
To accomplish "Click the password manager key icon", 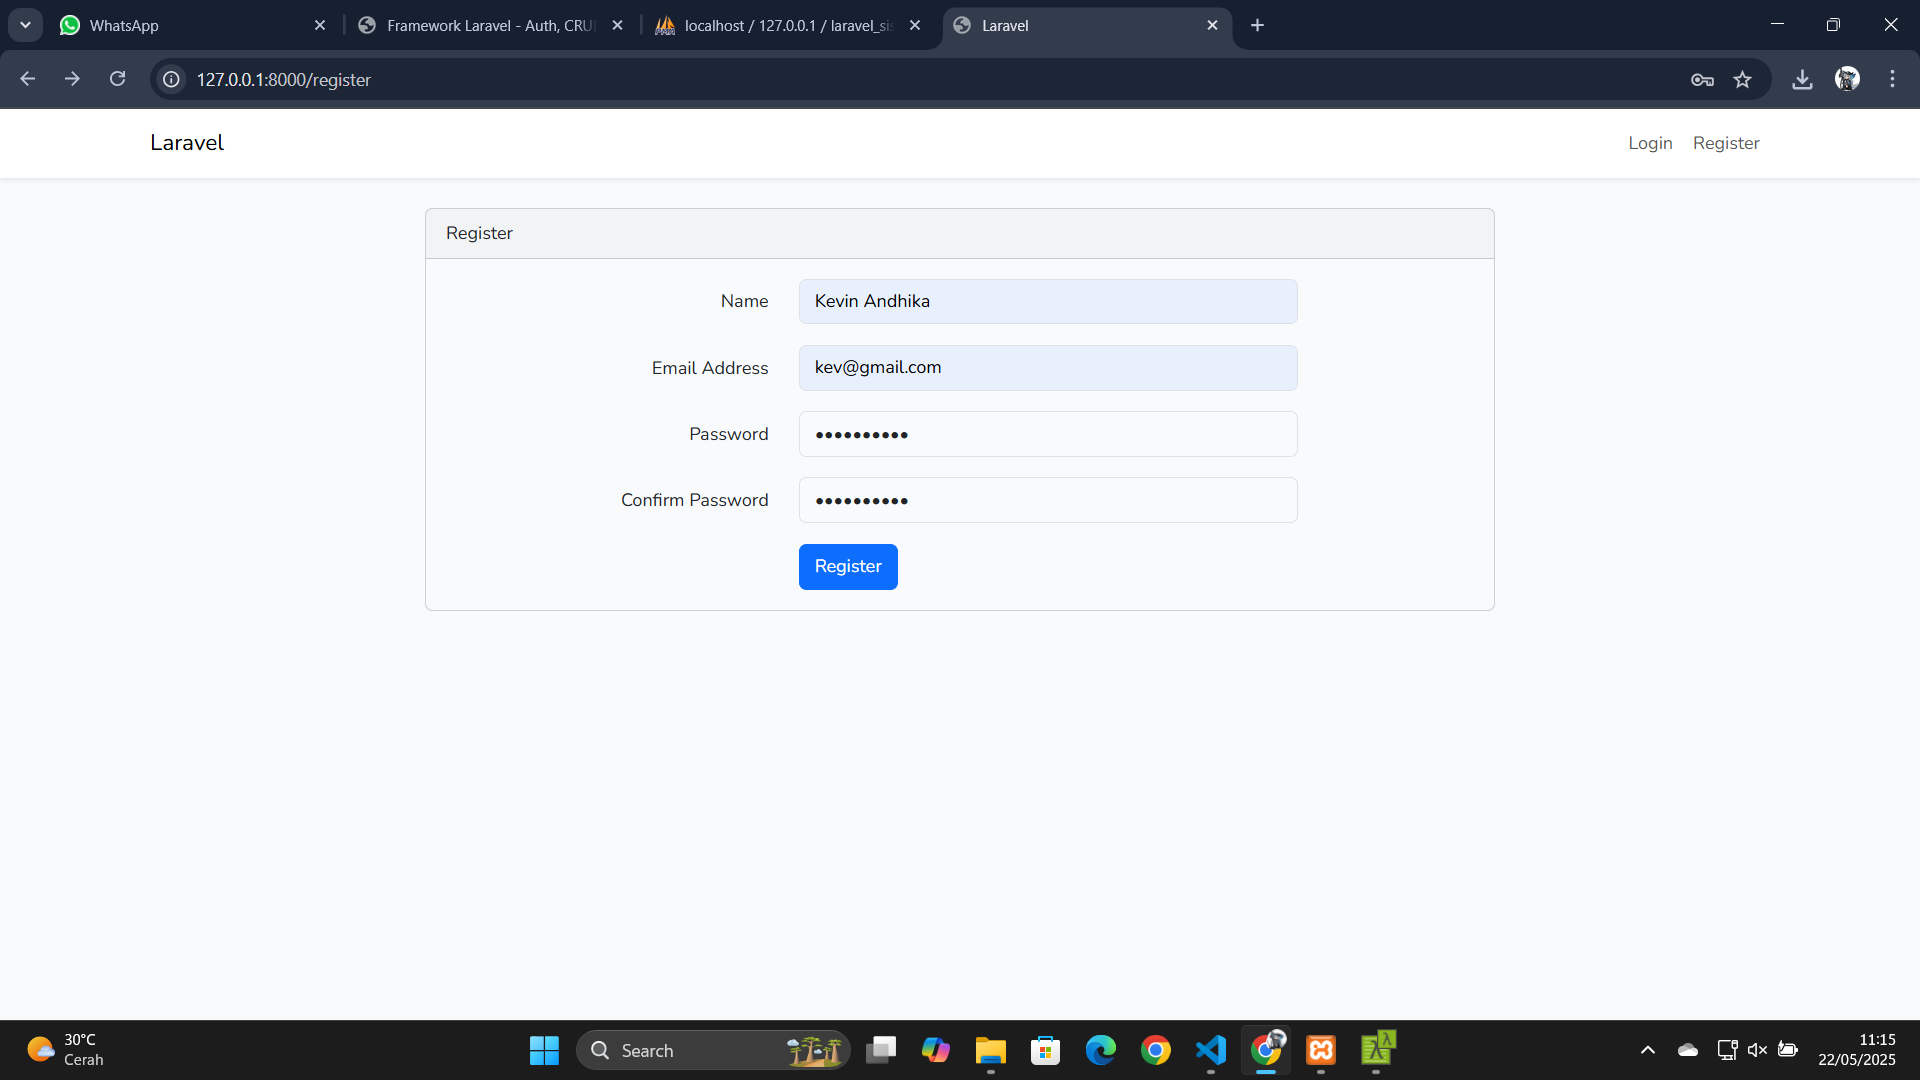I will pyautogui.click(x=1702, y=80).
